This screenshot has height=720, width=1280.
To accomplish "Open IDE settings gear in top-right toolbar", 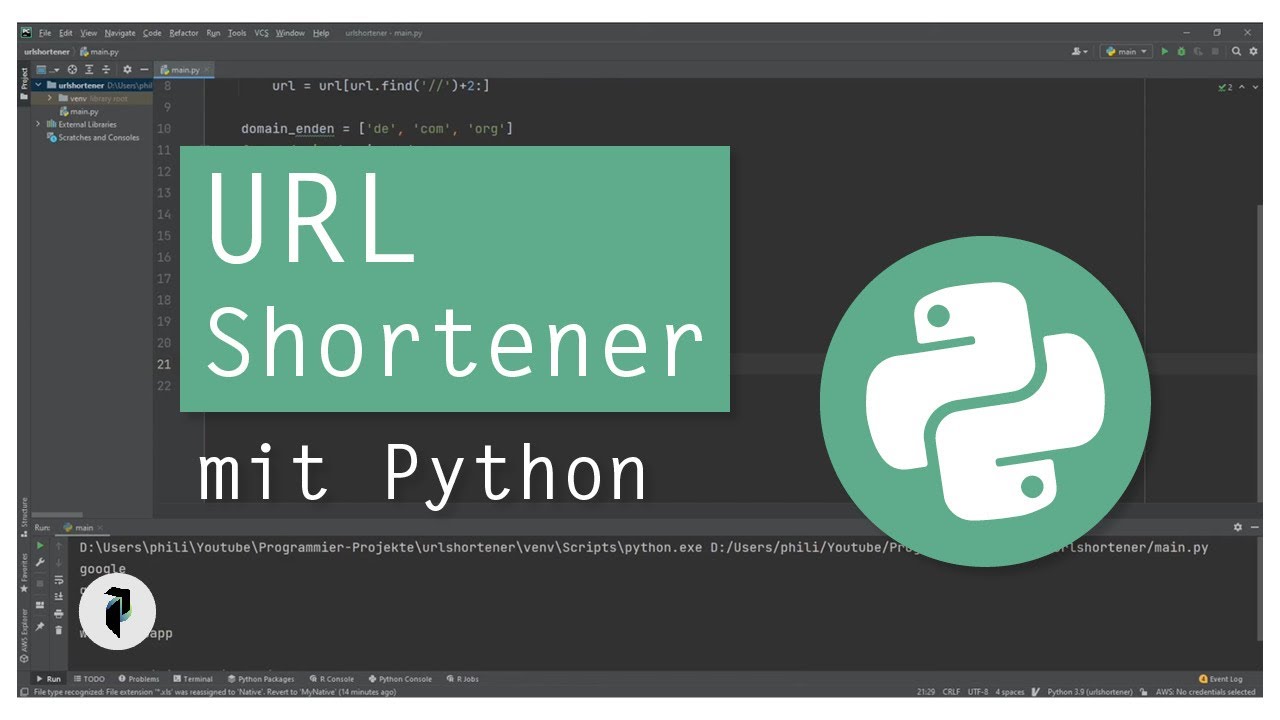I will click(1253, 51).
